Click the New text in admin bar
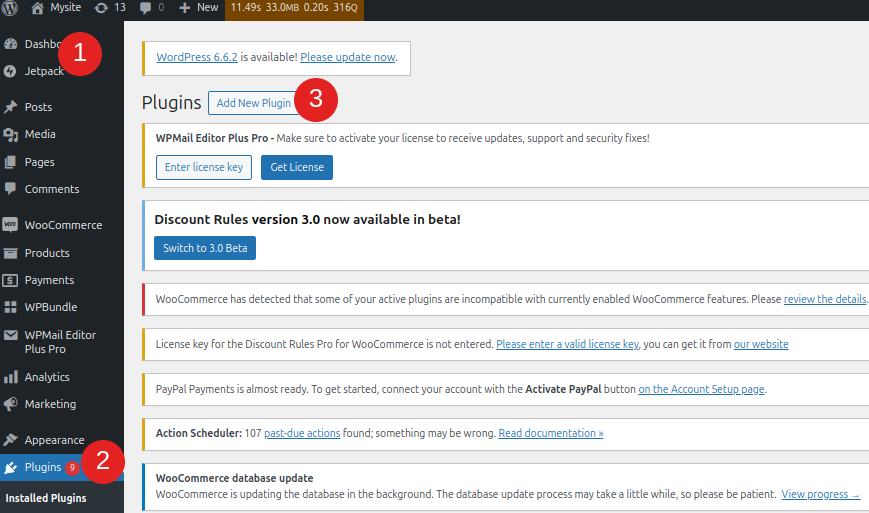 coord(208,8)
